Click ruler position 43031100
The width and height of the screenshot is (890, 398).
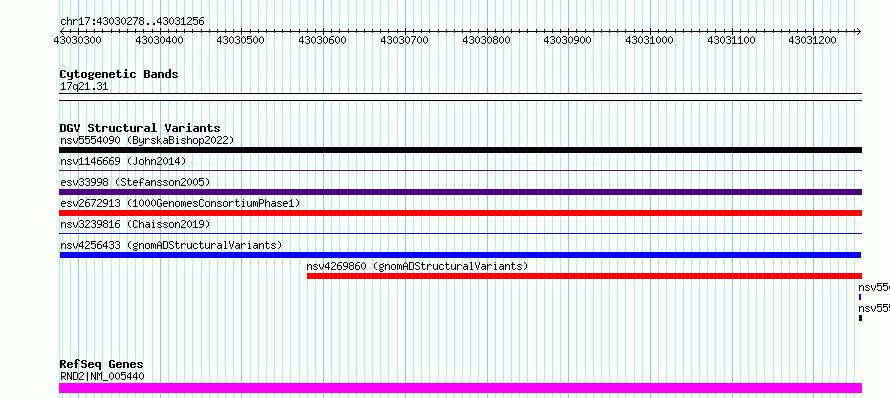732,40
